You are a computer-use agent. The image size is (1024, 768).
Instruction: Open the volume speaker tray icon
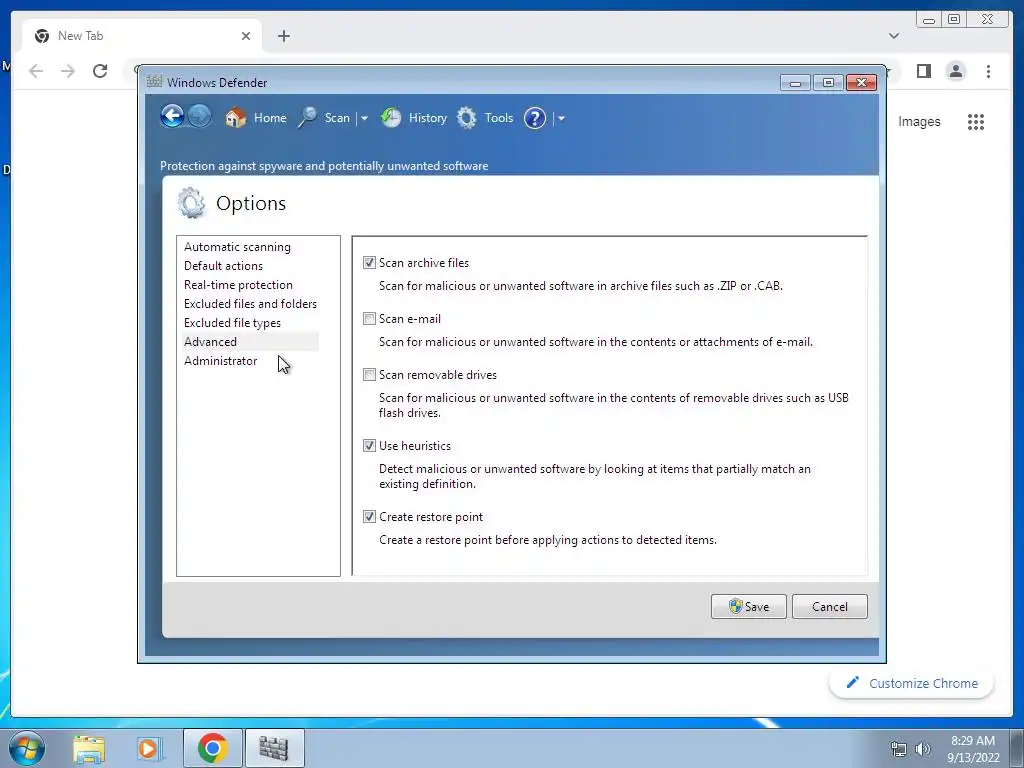tap(923, 749)
